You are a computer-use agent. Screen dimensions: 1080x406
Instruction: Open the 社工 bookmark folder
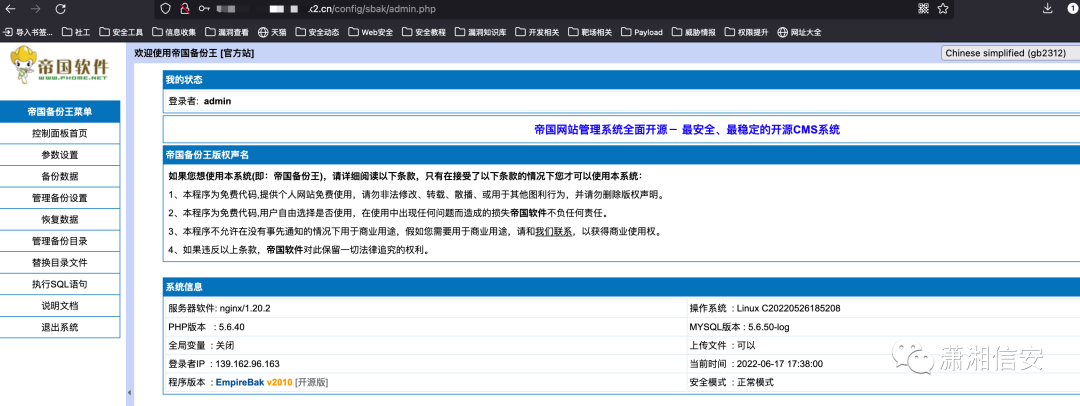click(76, 32)
